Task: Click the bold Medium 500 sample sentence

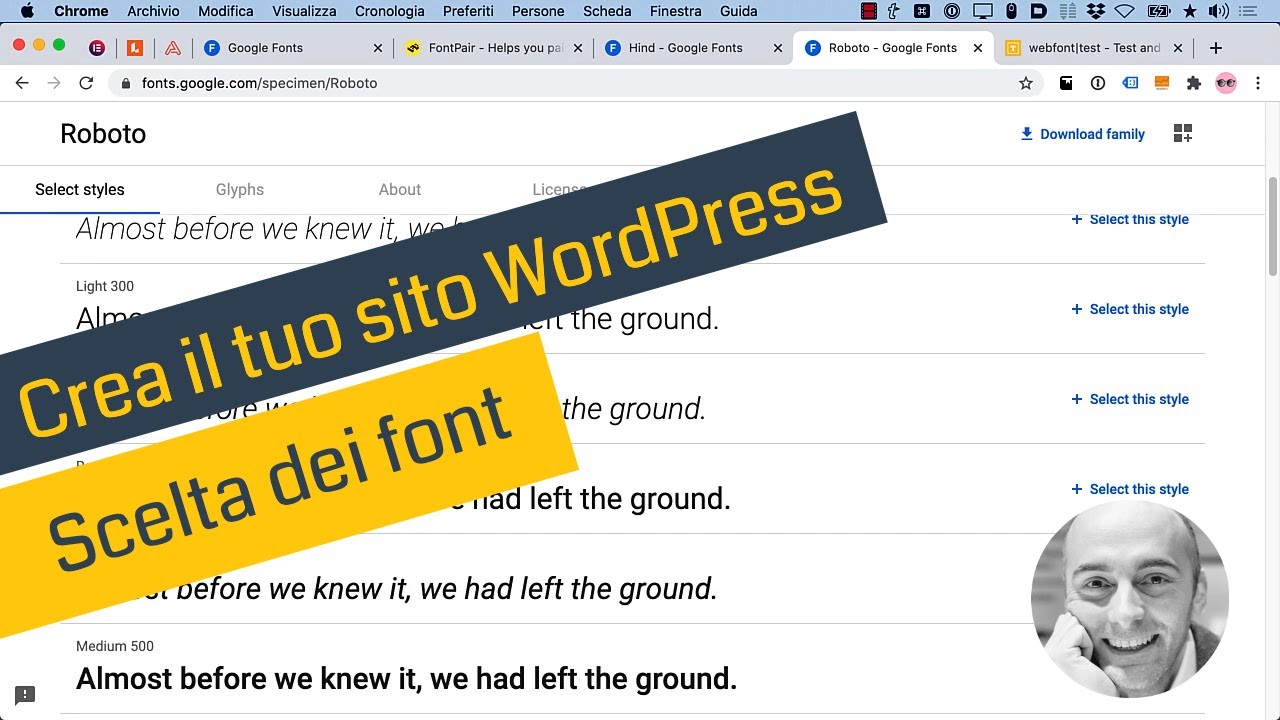Action: (407, 679)
